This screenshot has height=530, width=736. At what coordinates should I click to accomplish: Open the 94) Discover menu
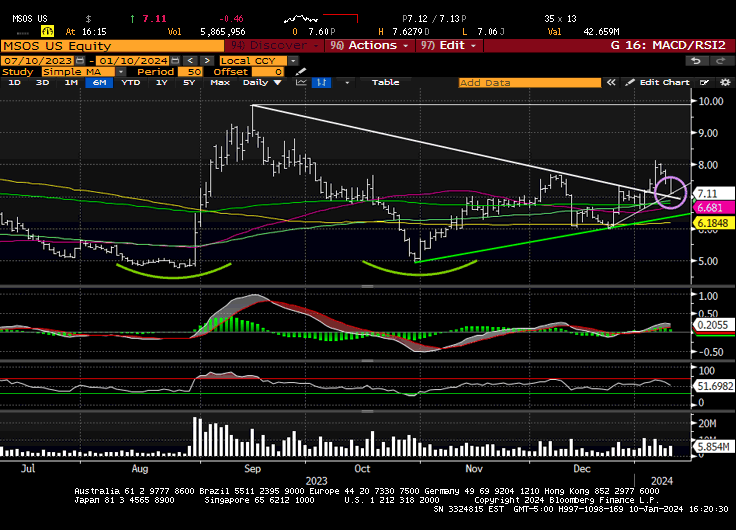(274, 46)
